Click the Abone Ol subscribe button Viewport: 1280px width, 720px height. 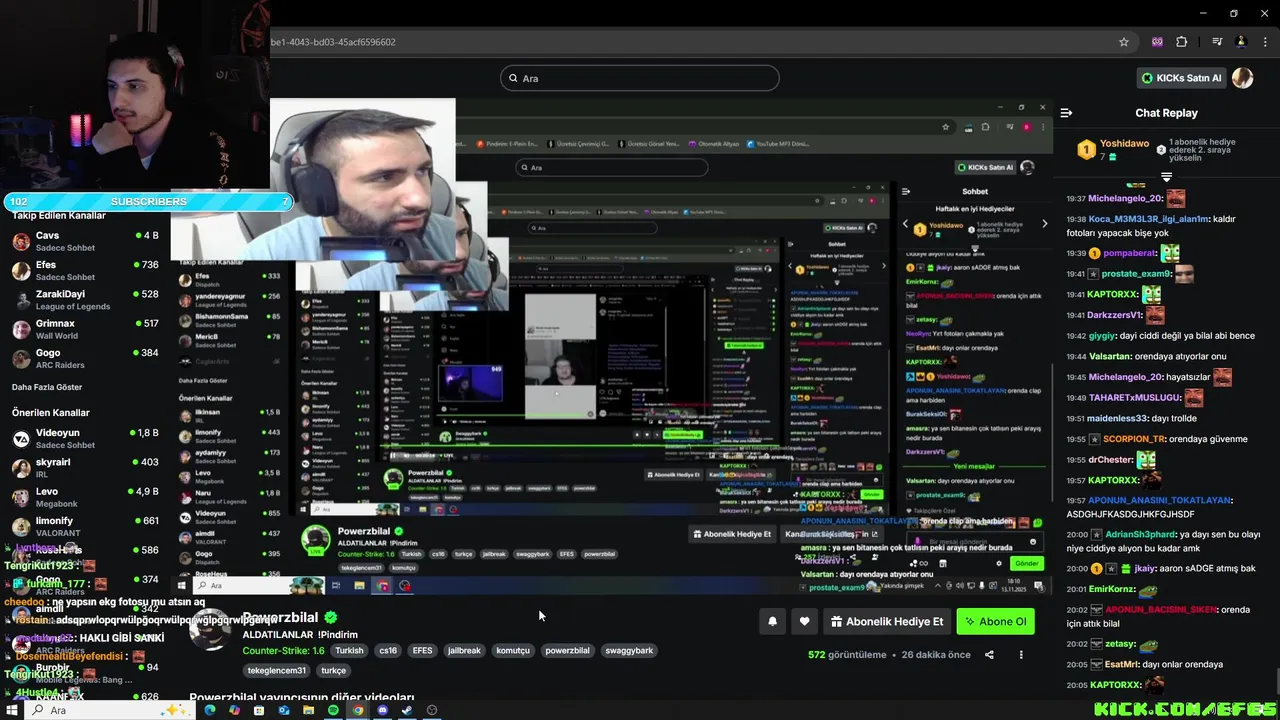click(x=995, y=621)
